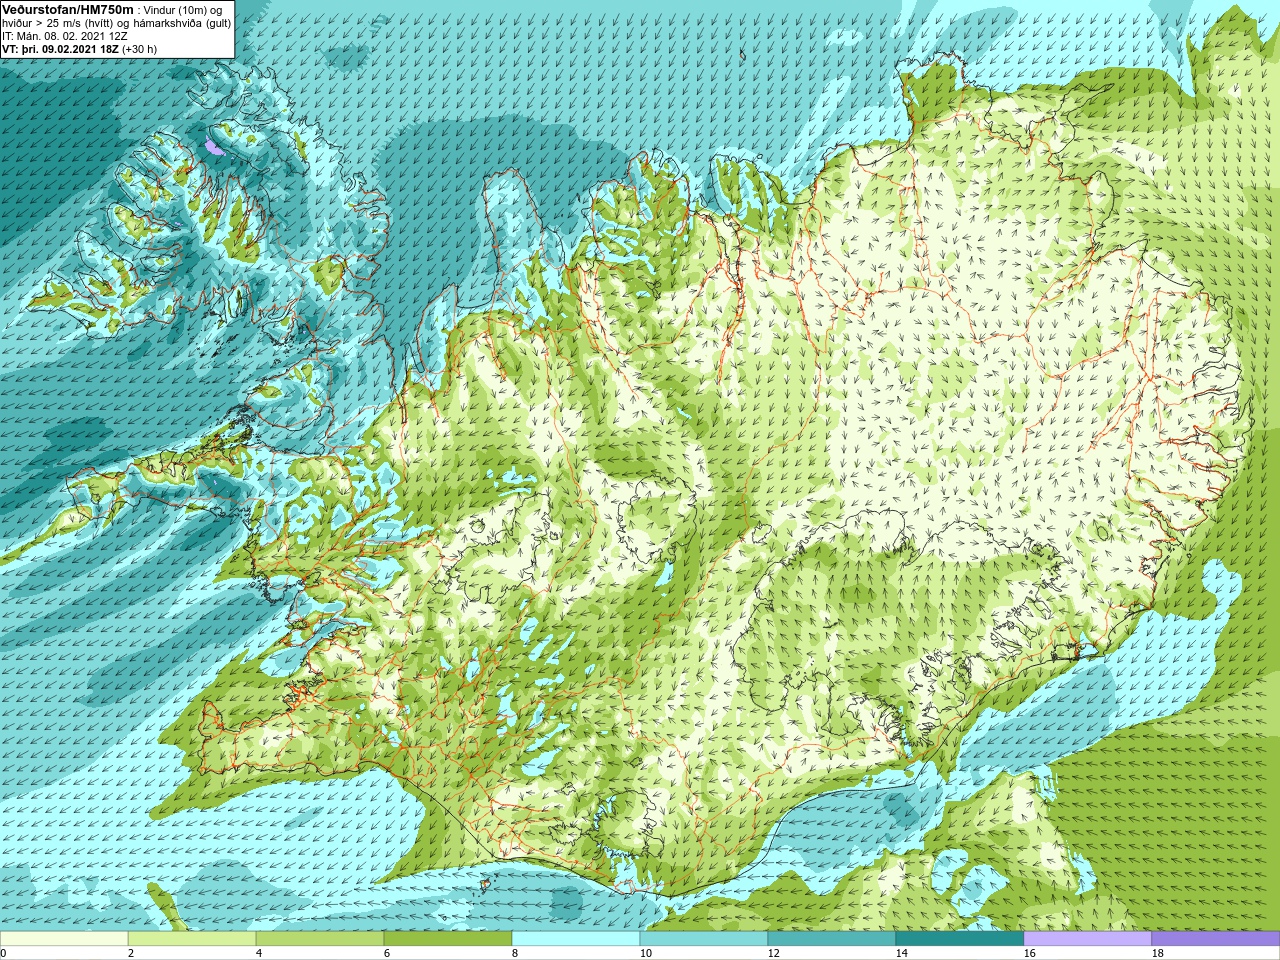Pick the light green 2–4 m/s swatch
The image size is (1280, 960).
click(x=192, y=939)
